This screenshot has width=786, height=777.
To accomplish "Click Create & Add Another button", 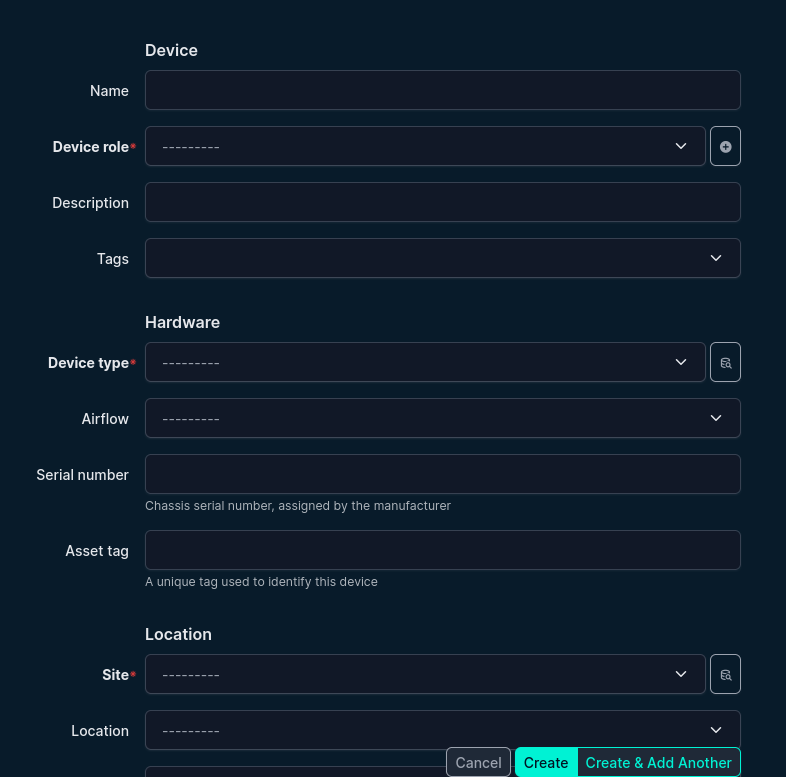I will [x=658, y=762].
